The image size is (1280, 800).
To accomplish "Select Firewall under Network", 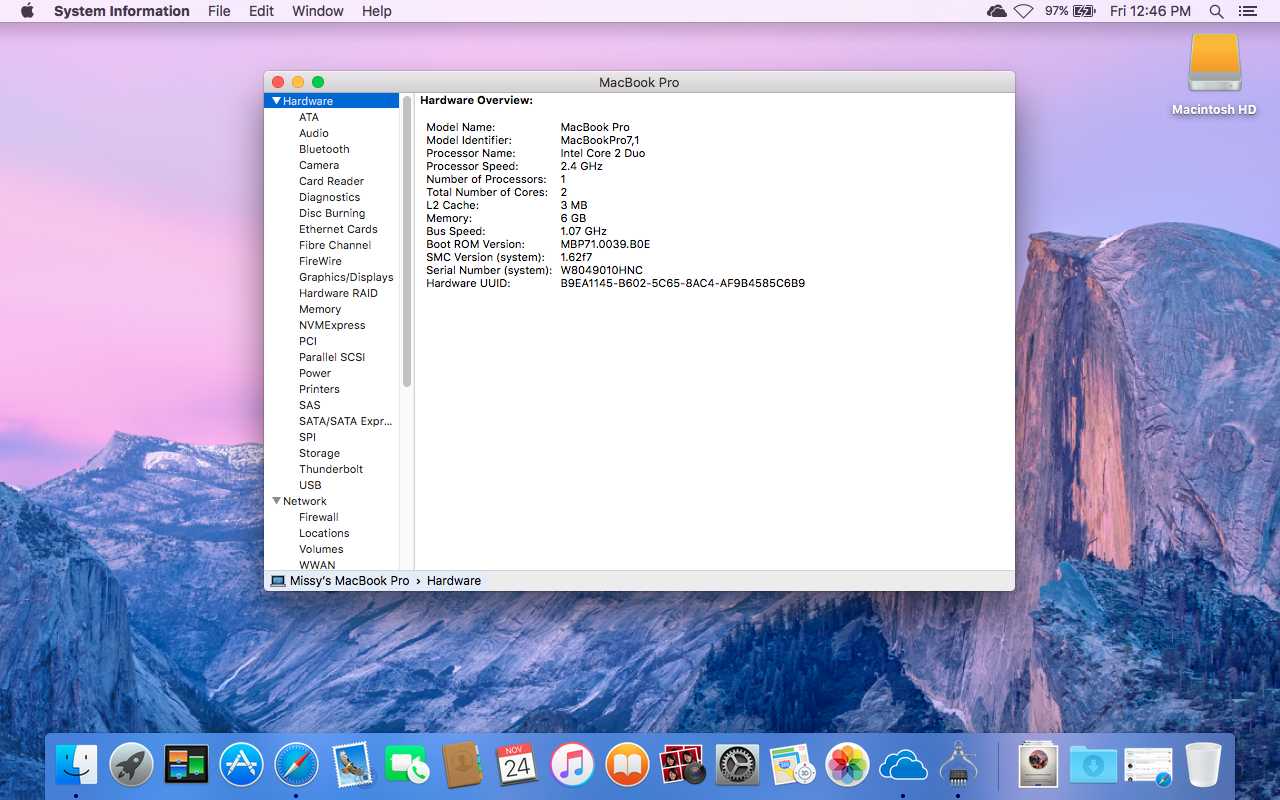I will point(319,517).
